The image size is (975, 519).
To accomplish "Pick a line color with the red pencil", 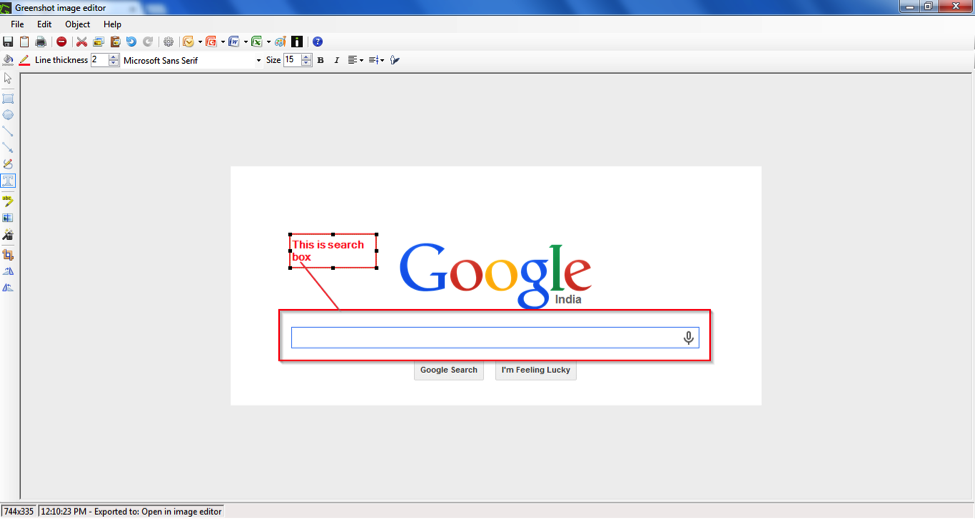I will tap(24, 60).
